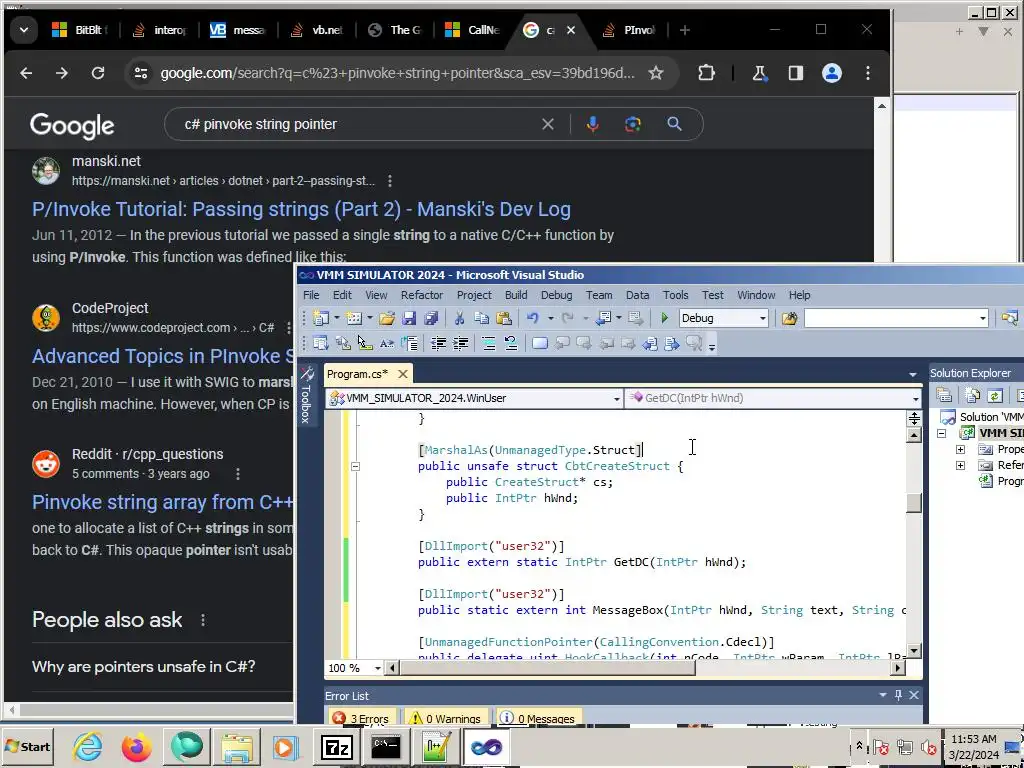Open the Chrome extensions puzzle icon
1024x768 pixels.
[706, 73]
